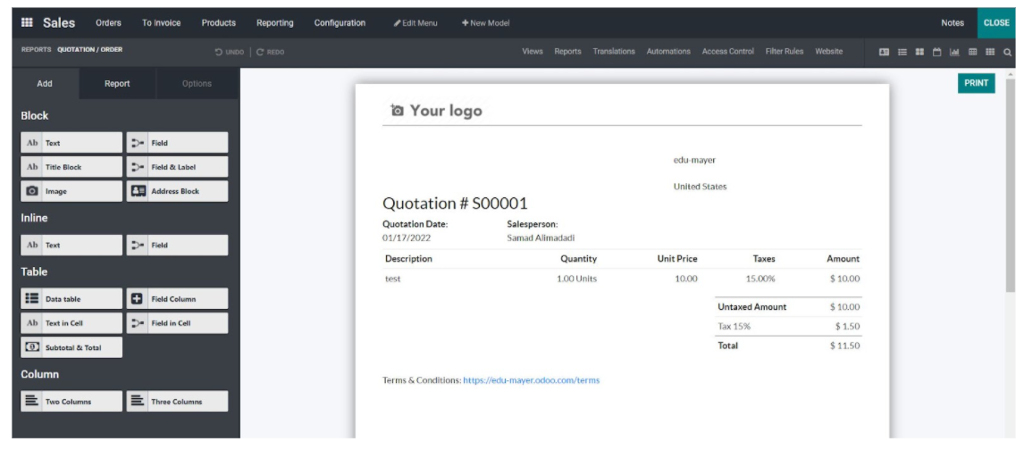Switch to Grid view icon
1024x450 pixels.
(990, 52)
